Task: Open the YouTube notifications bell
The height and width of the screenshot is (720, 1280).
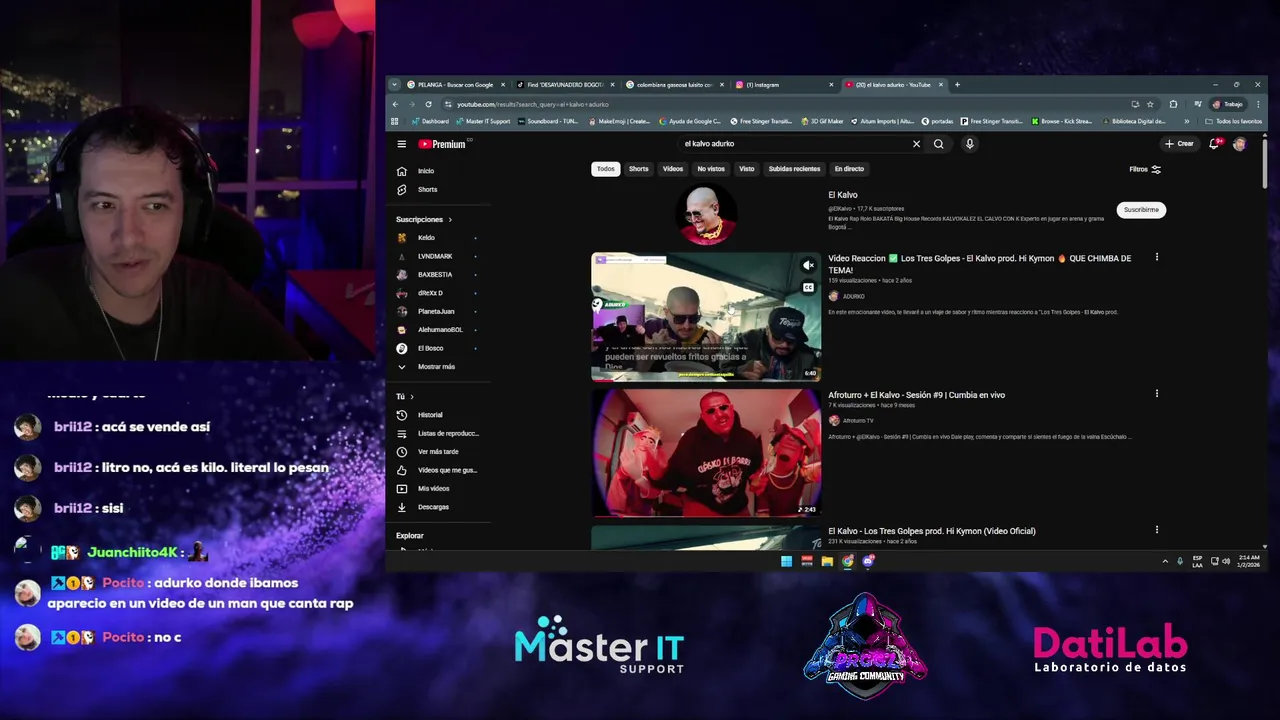Action: [x=1215, y=144]
